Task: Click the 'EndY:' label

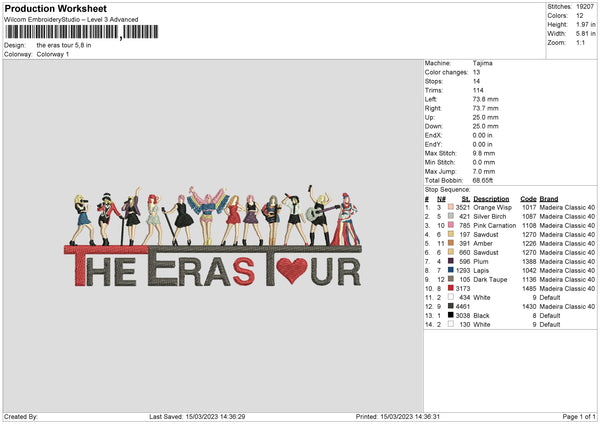Action: point(433,144)
